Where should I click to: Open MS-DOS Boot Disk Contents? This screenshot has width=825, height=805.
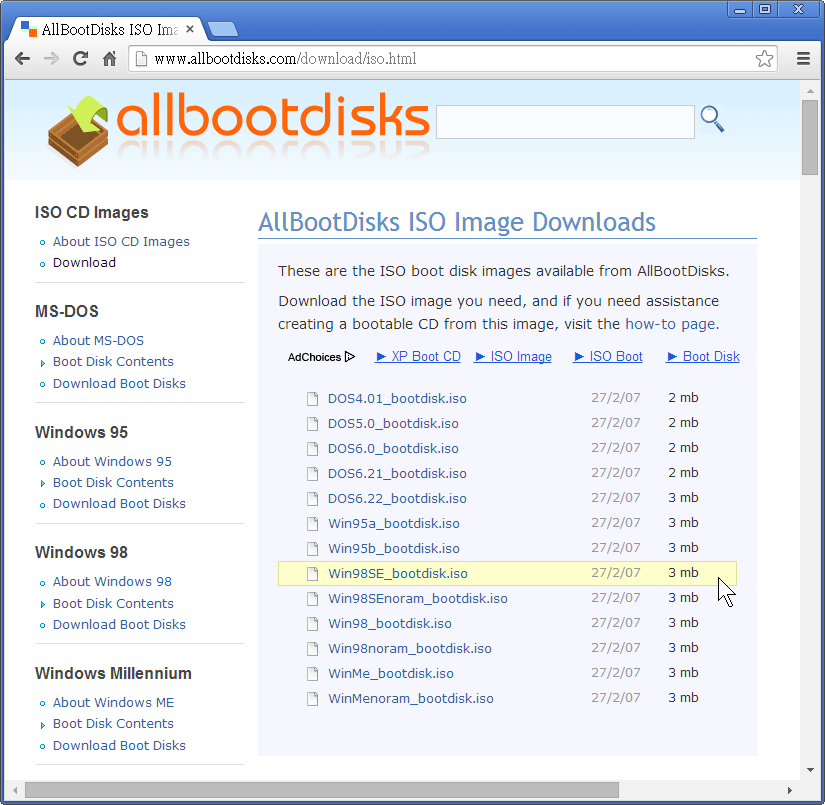113,361
